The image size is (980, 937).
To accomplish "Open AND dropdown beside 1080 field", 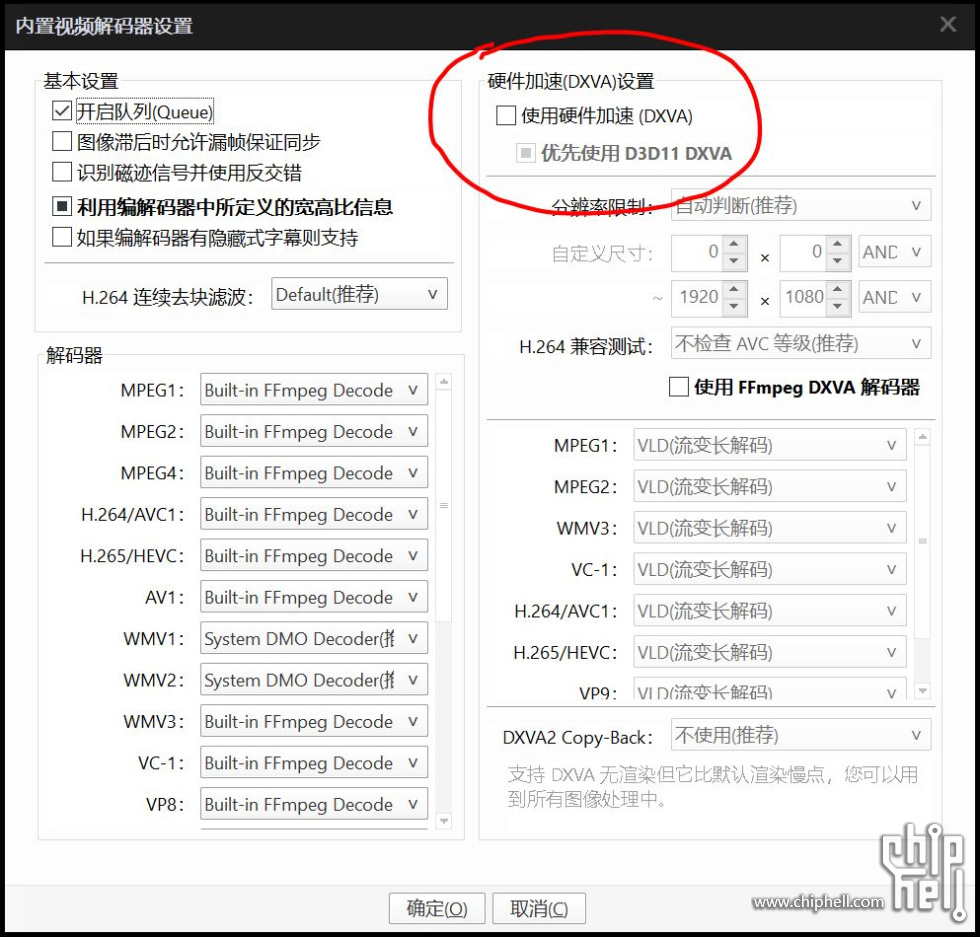I will click(895, 297).
